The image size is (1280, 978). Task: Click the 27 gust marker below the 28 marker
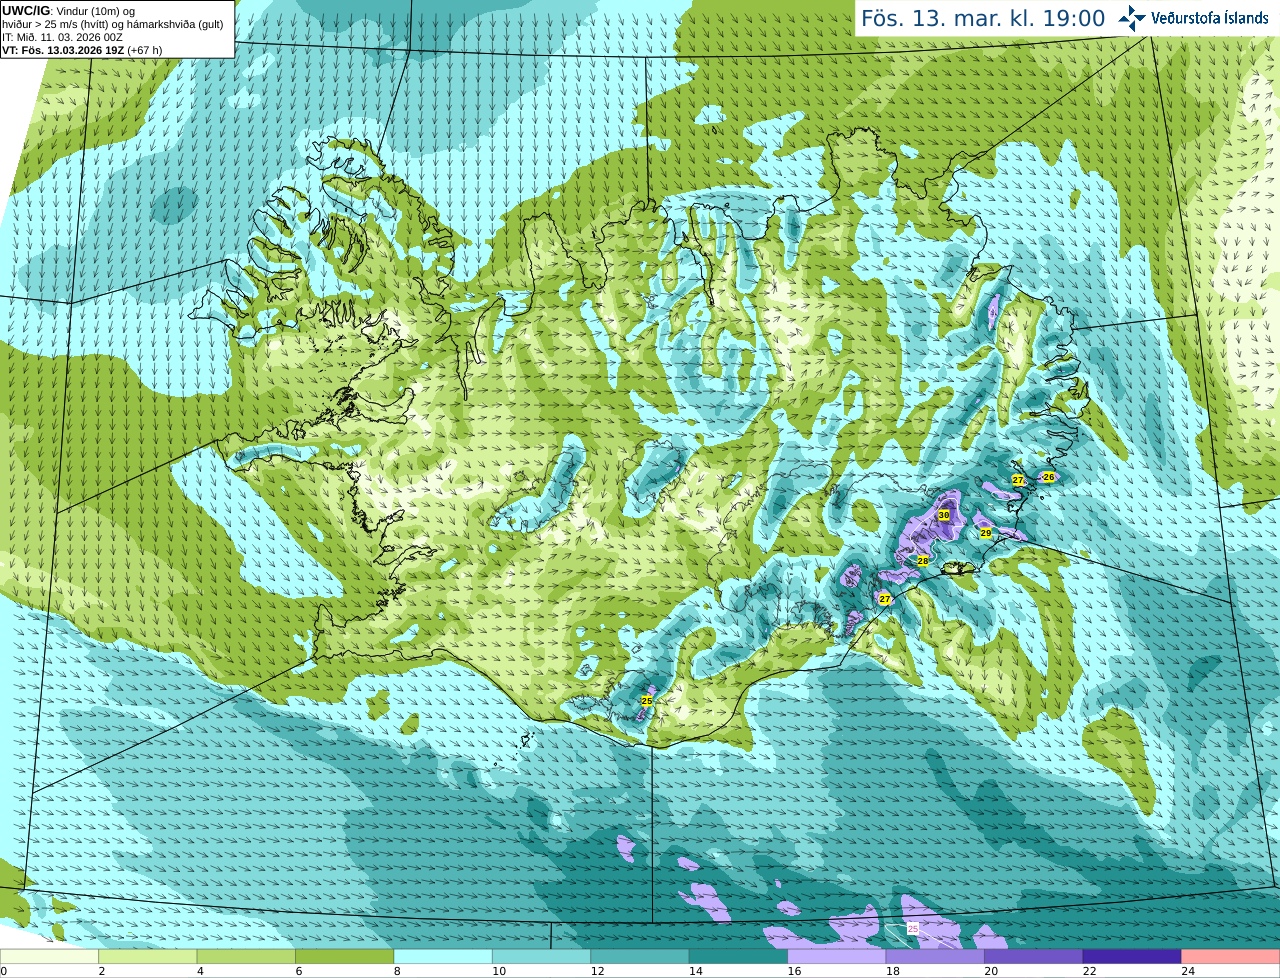[x=885, y=599]
